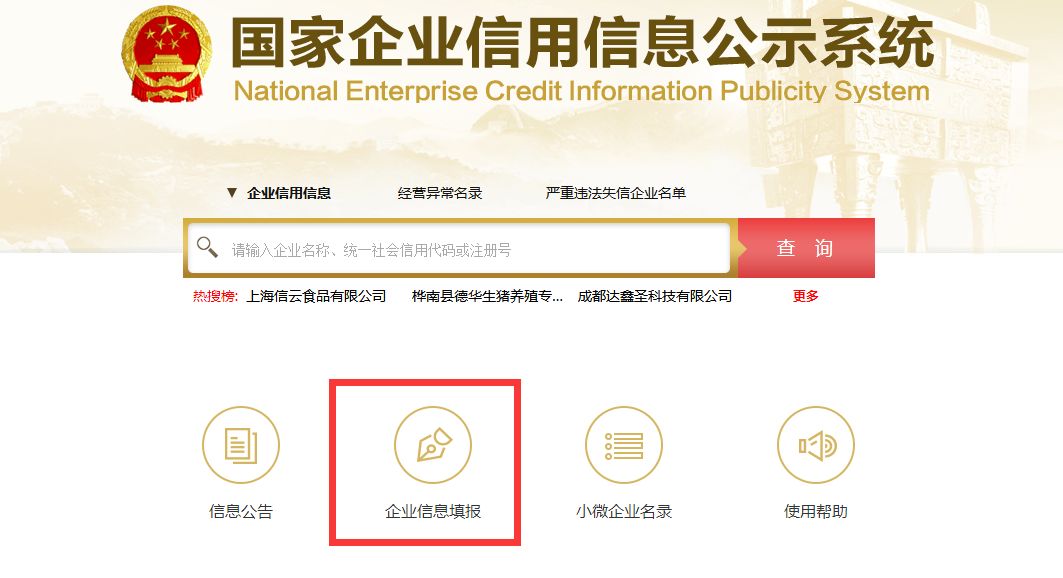Image resolution: width=1063 pixels, height=578 pixels.
Task: Switch to the 经营异常名录 tab
Action: click(x=440, y=193)
